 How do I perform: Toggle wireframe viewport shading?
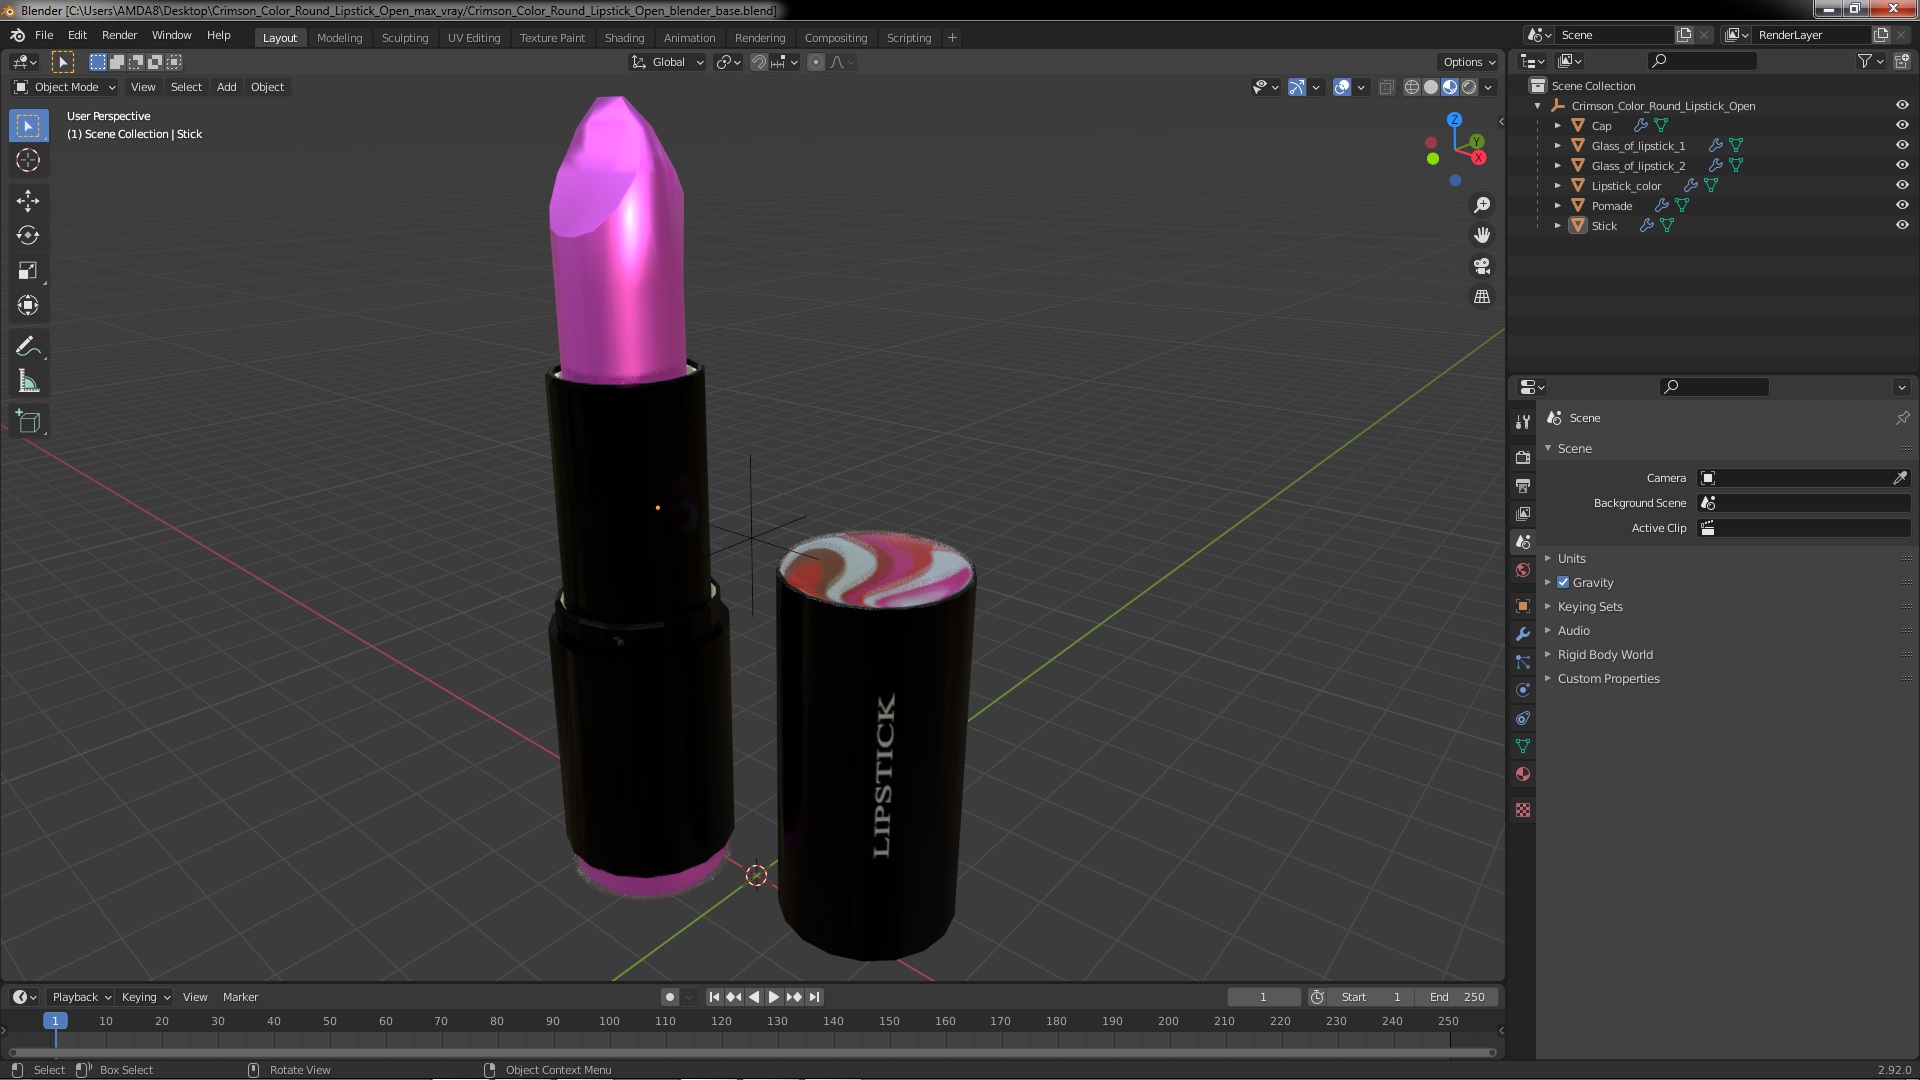[1412, 87]
